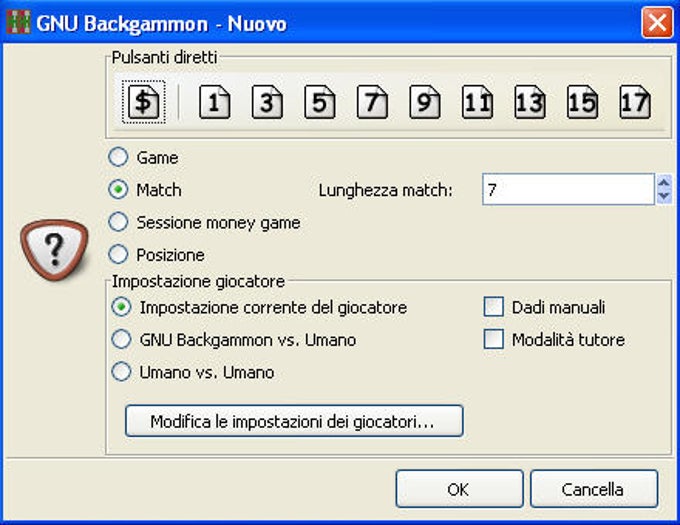The width and height of the screenshot is (680, 525).
Task: Decrease match length with down arrow
Action: tap(664, 196)
